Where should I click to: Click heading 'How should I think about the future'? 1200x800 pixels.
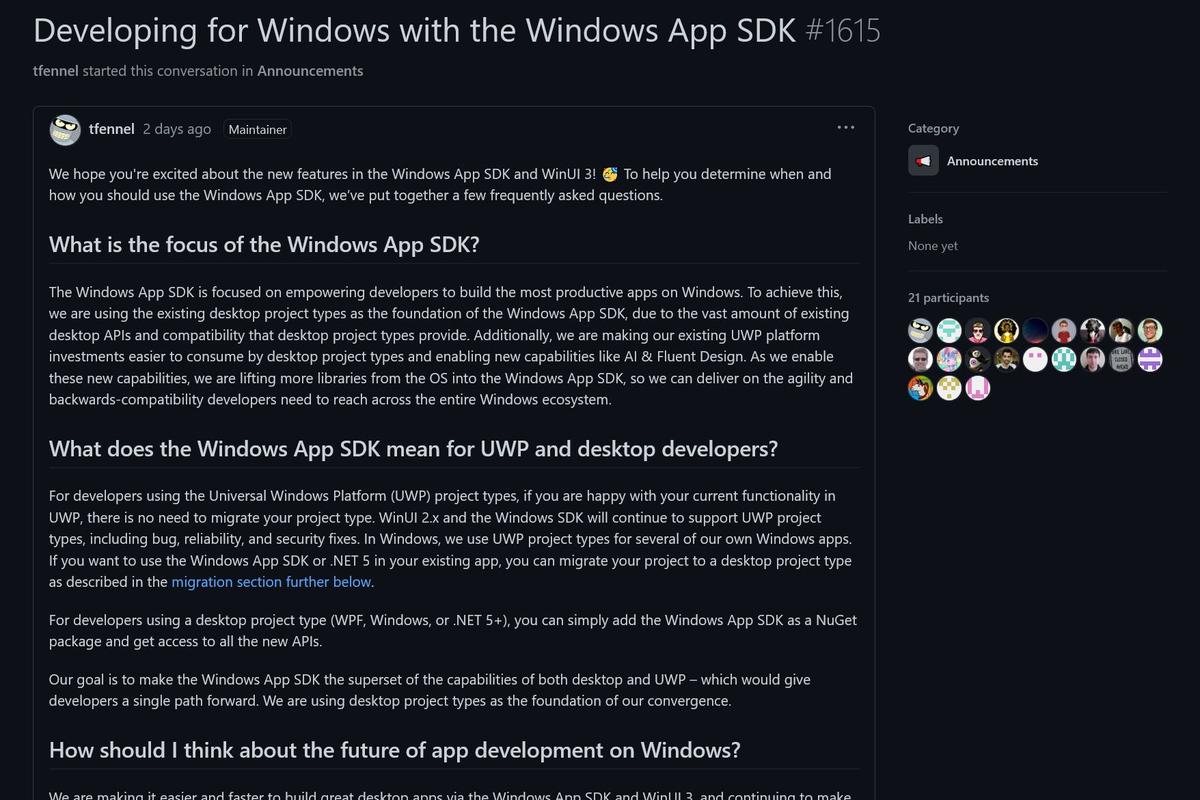(x=395, y=750)
